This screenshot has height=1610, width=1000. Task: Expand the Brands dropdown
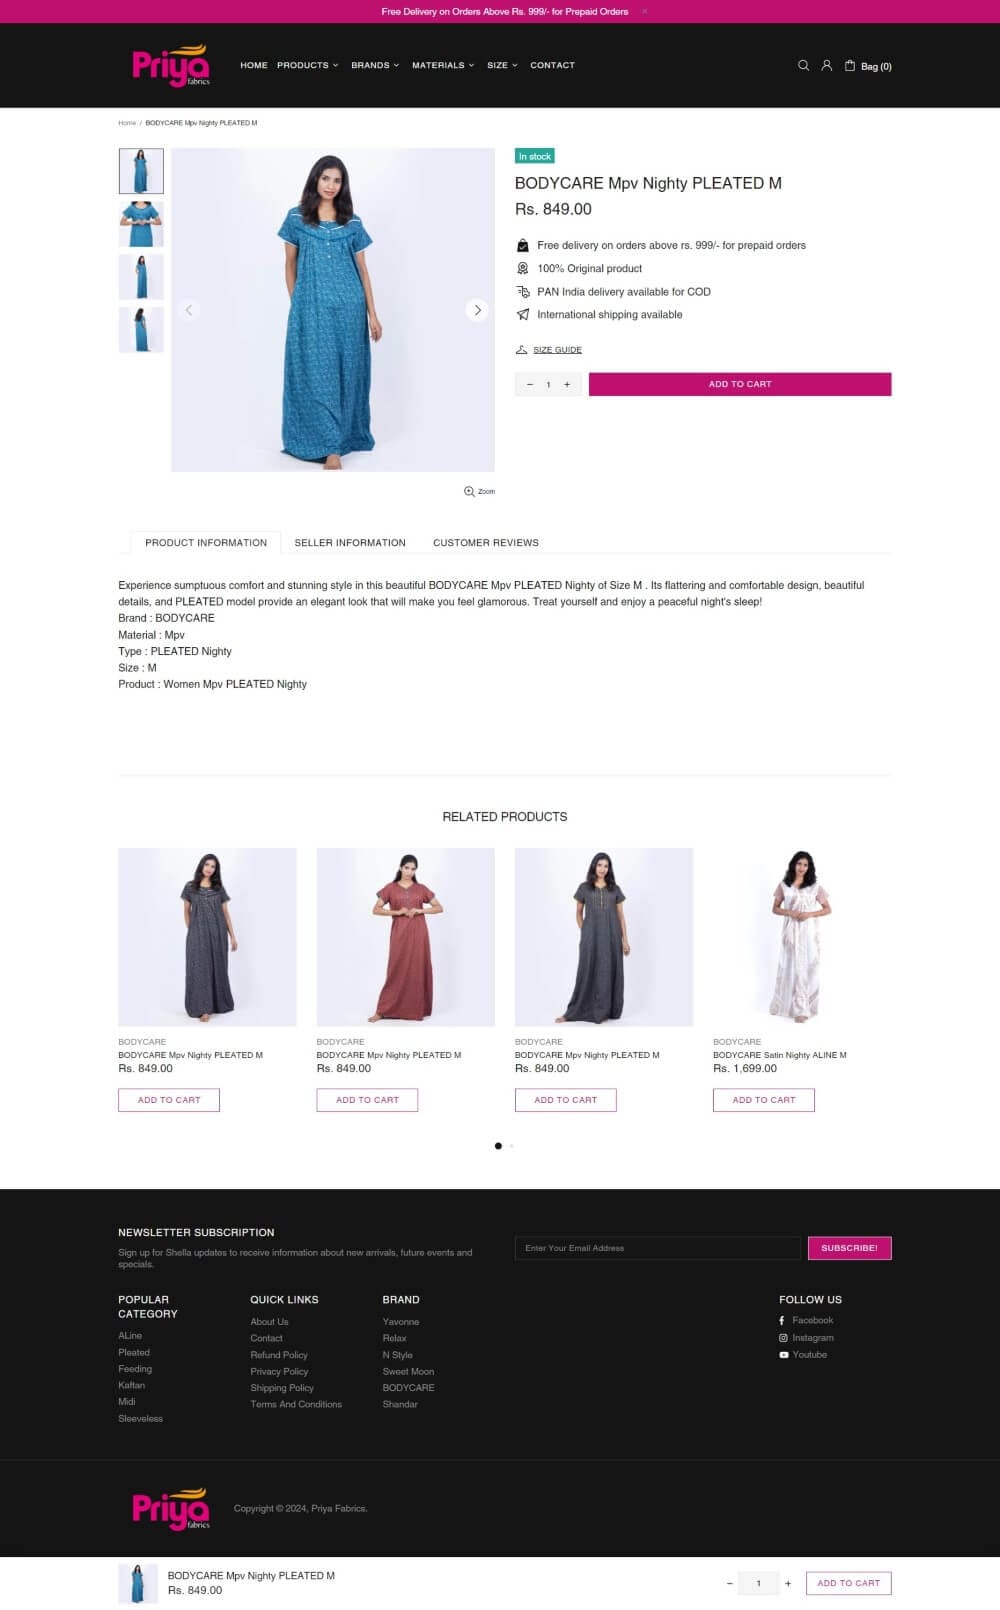point(375,65)
